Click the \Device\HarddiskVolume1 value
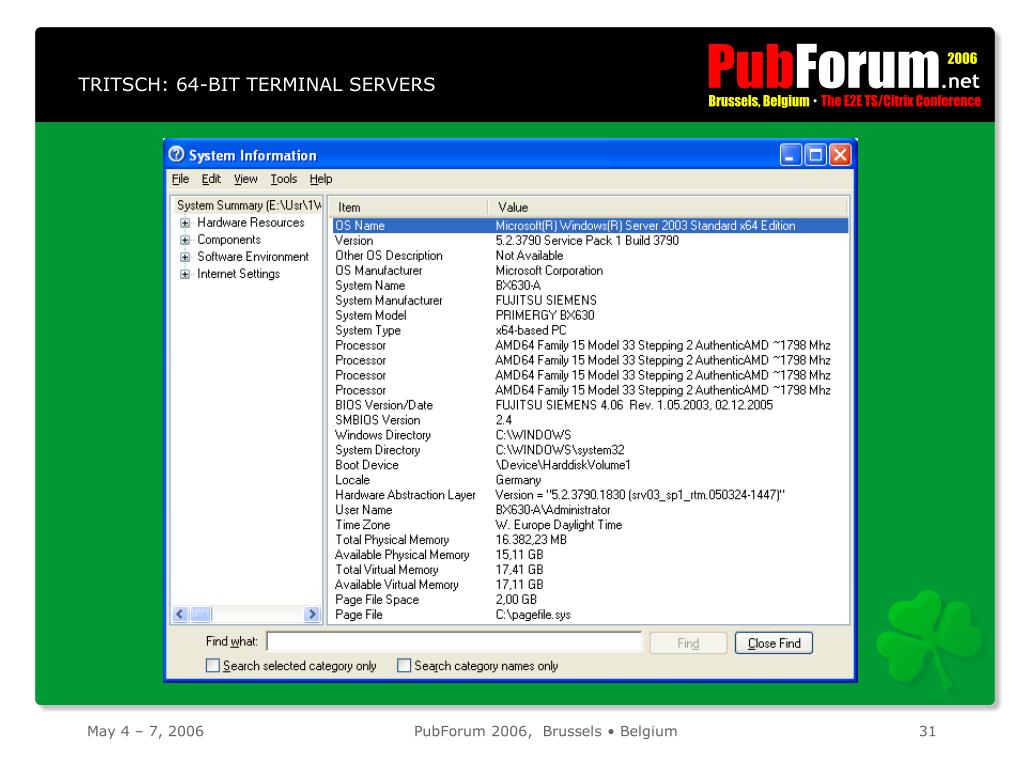 pos(563,465)
